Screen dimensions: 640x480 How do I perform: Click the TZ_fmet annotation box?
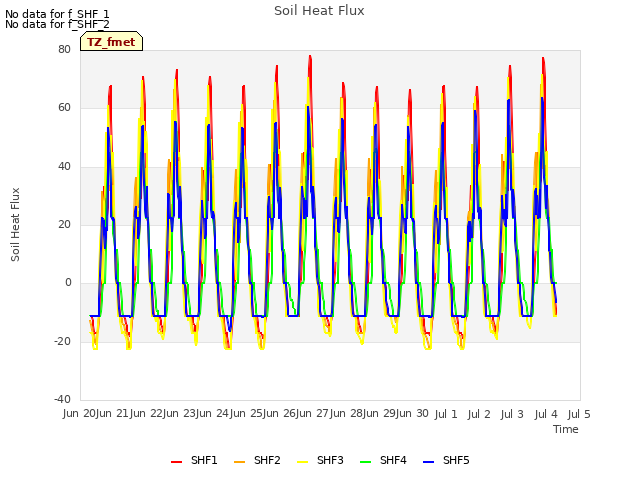(111, 42)
